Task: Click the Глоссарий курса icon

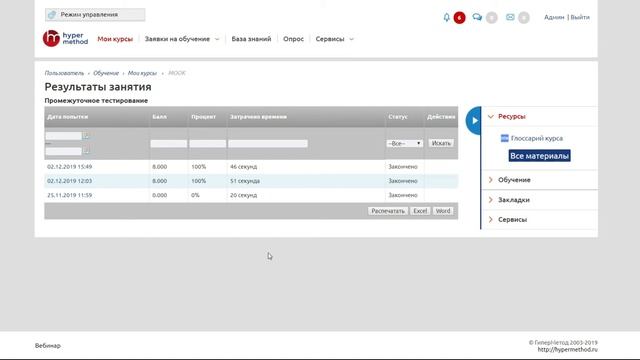Action: click(x=504, y=138)
